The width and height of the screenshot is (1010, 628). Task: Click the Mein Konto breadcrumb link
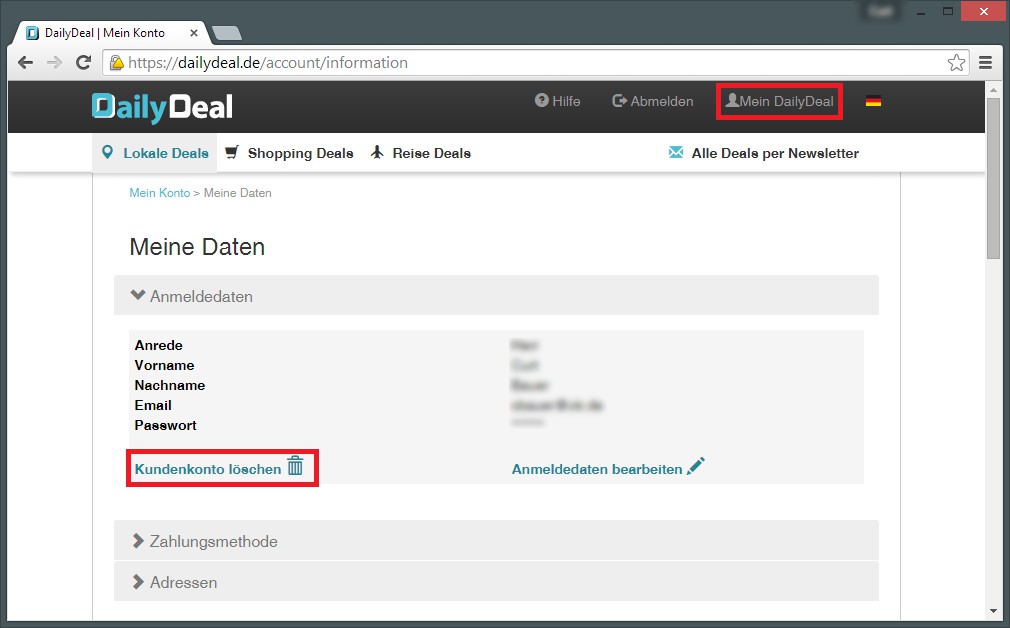point(159,193)
